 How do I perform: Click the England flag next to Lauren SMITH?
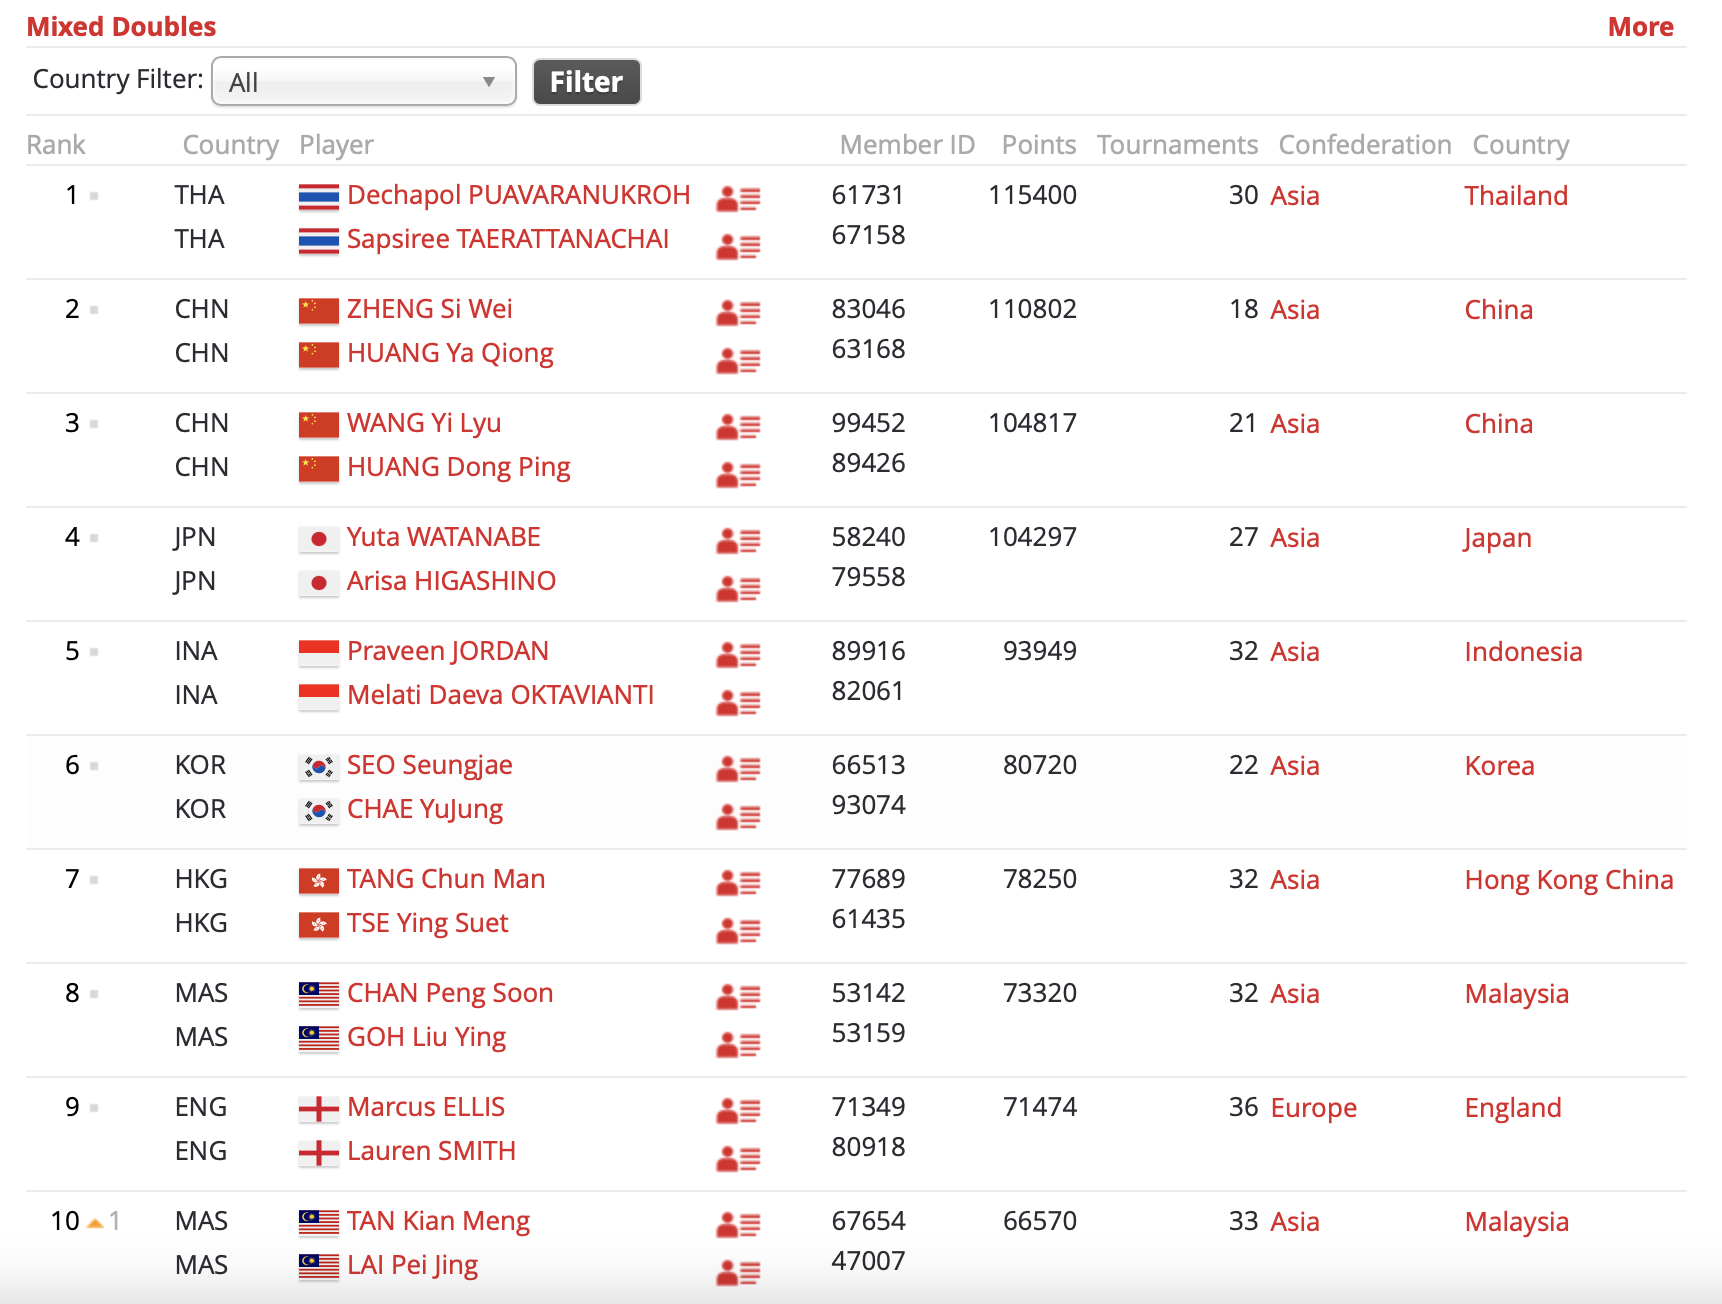point(318,1153)
